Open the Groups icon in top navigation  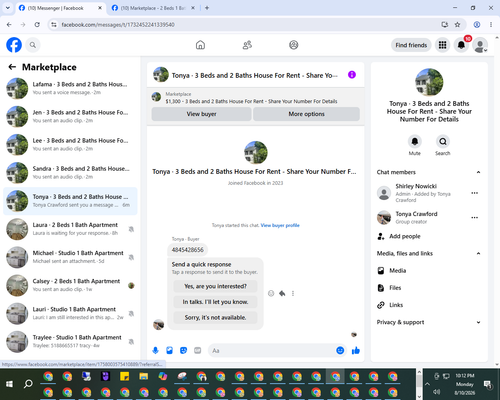click(x=294, y=45)
